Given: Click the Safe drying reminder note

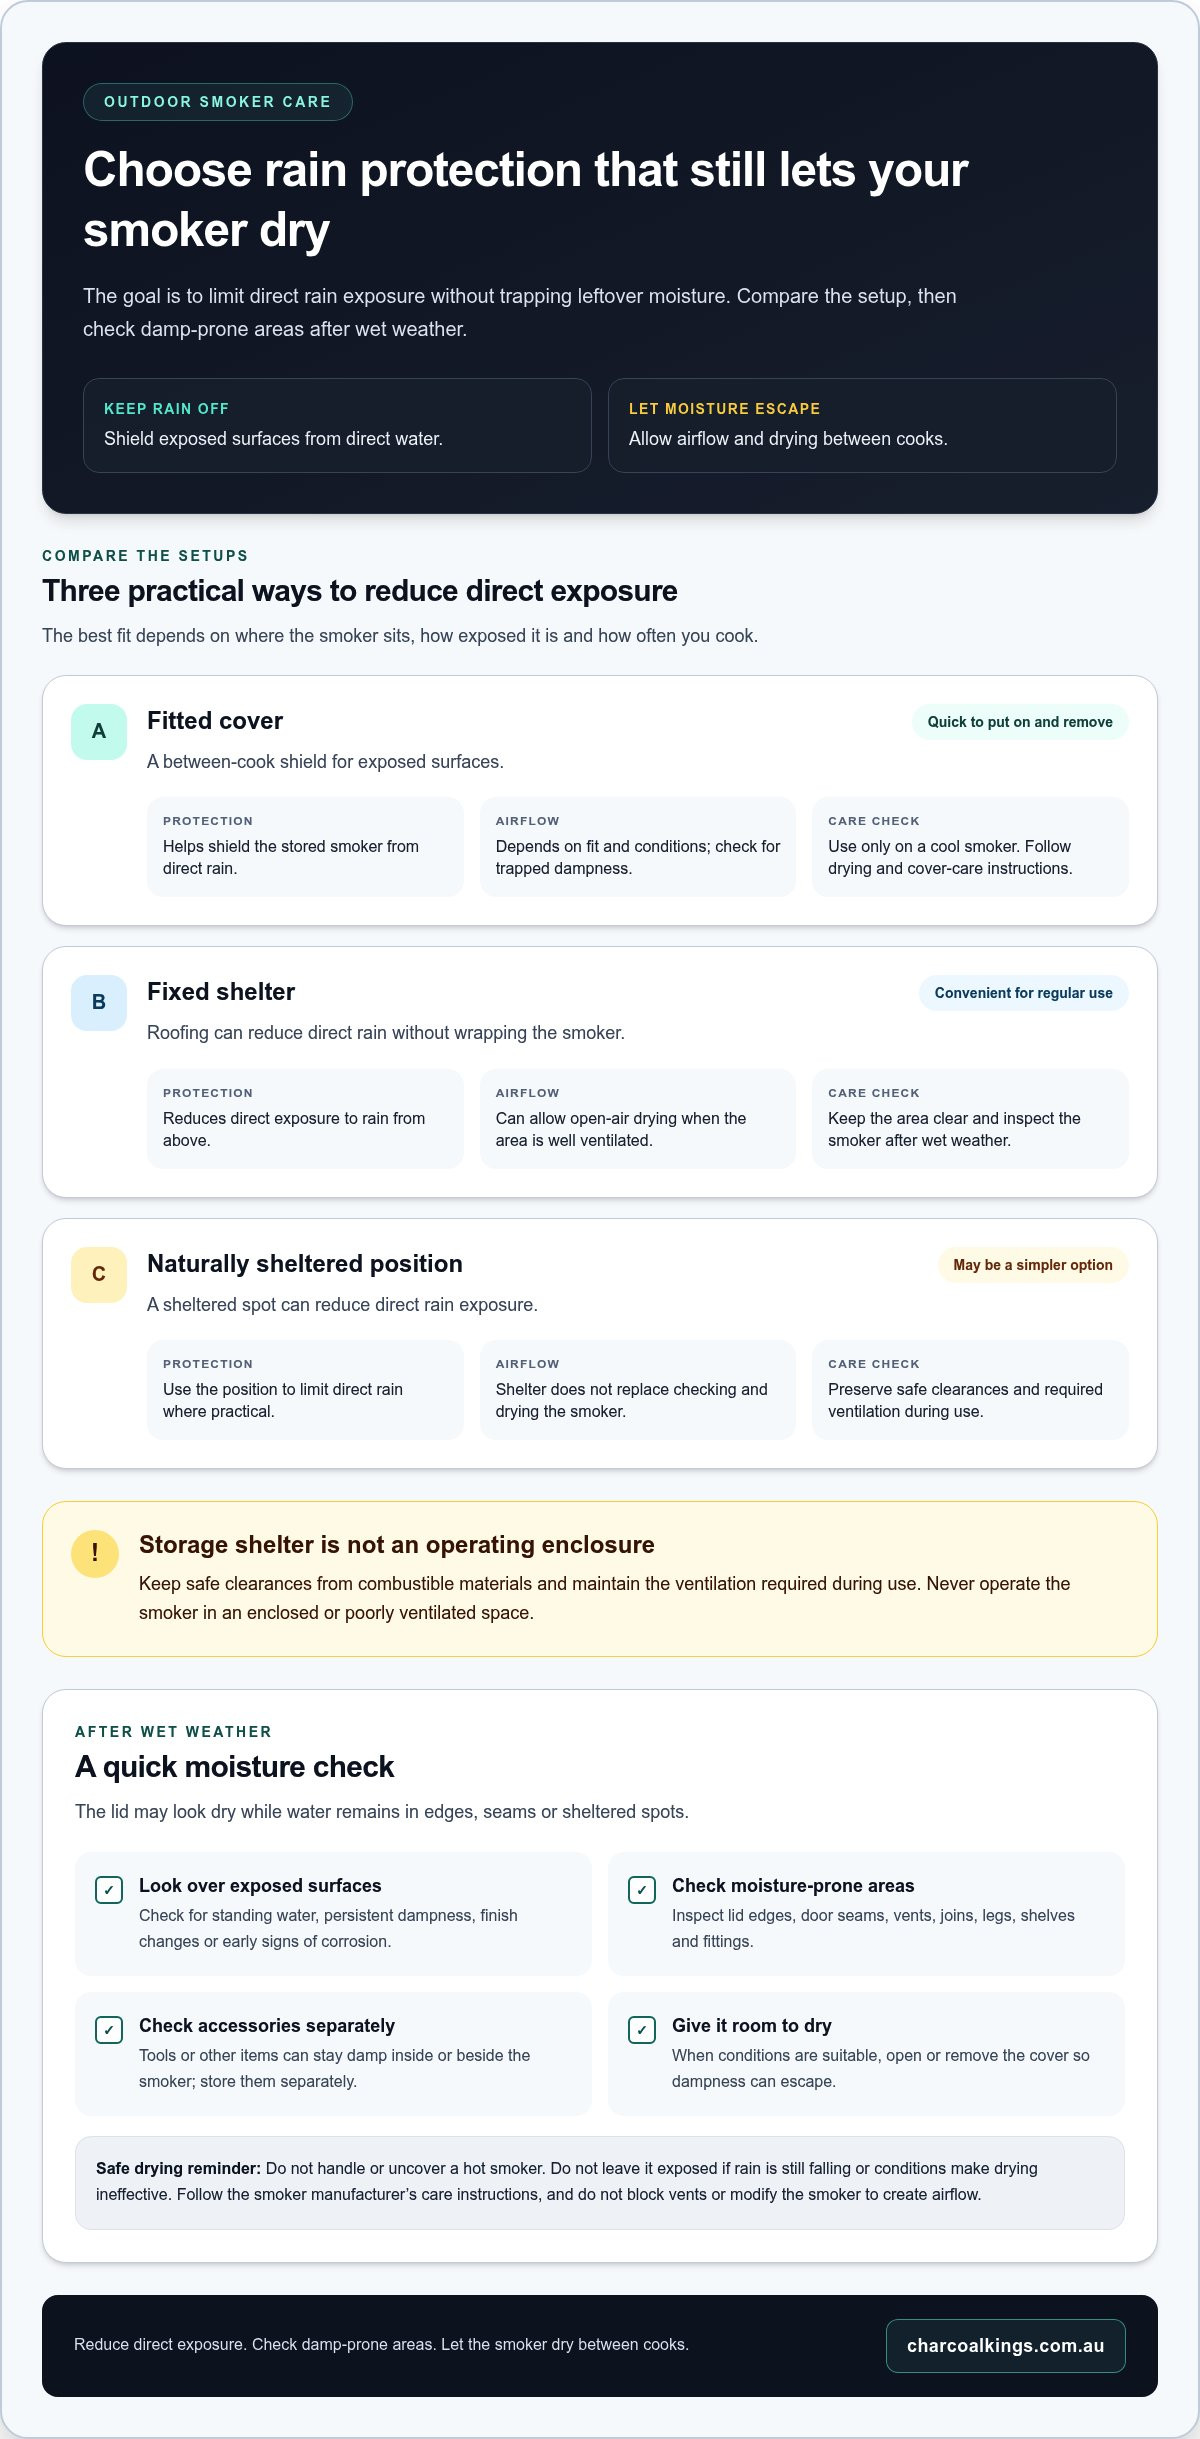Looking at the screenshot, I should click(600, 2182).
